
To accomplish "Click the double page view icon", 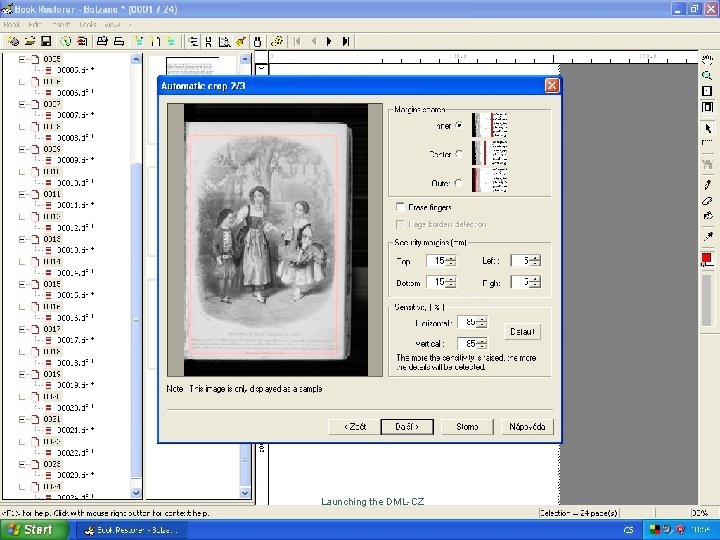I will (707, 107).
